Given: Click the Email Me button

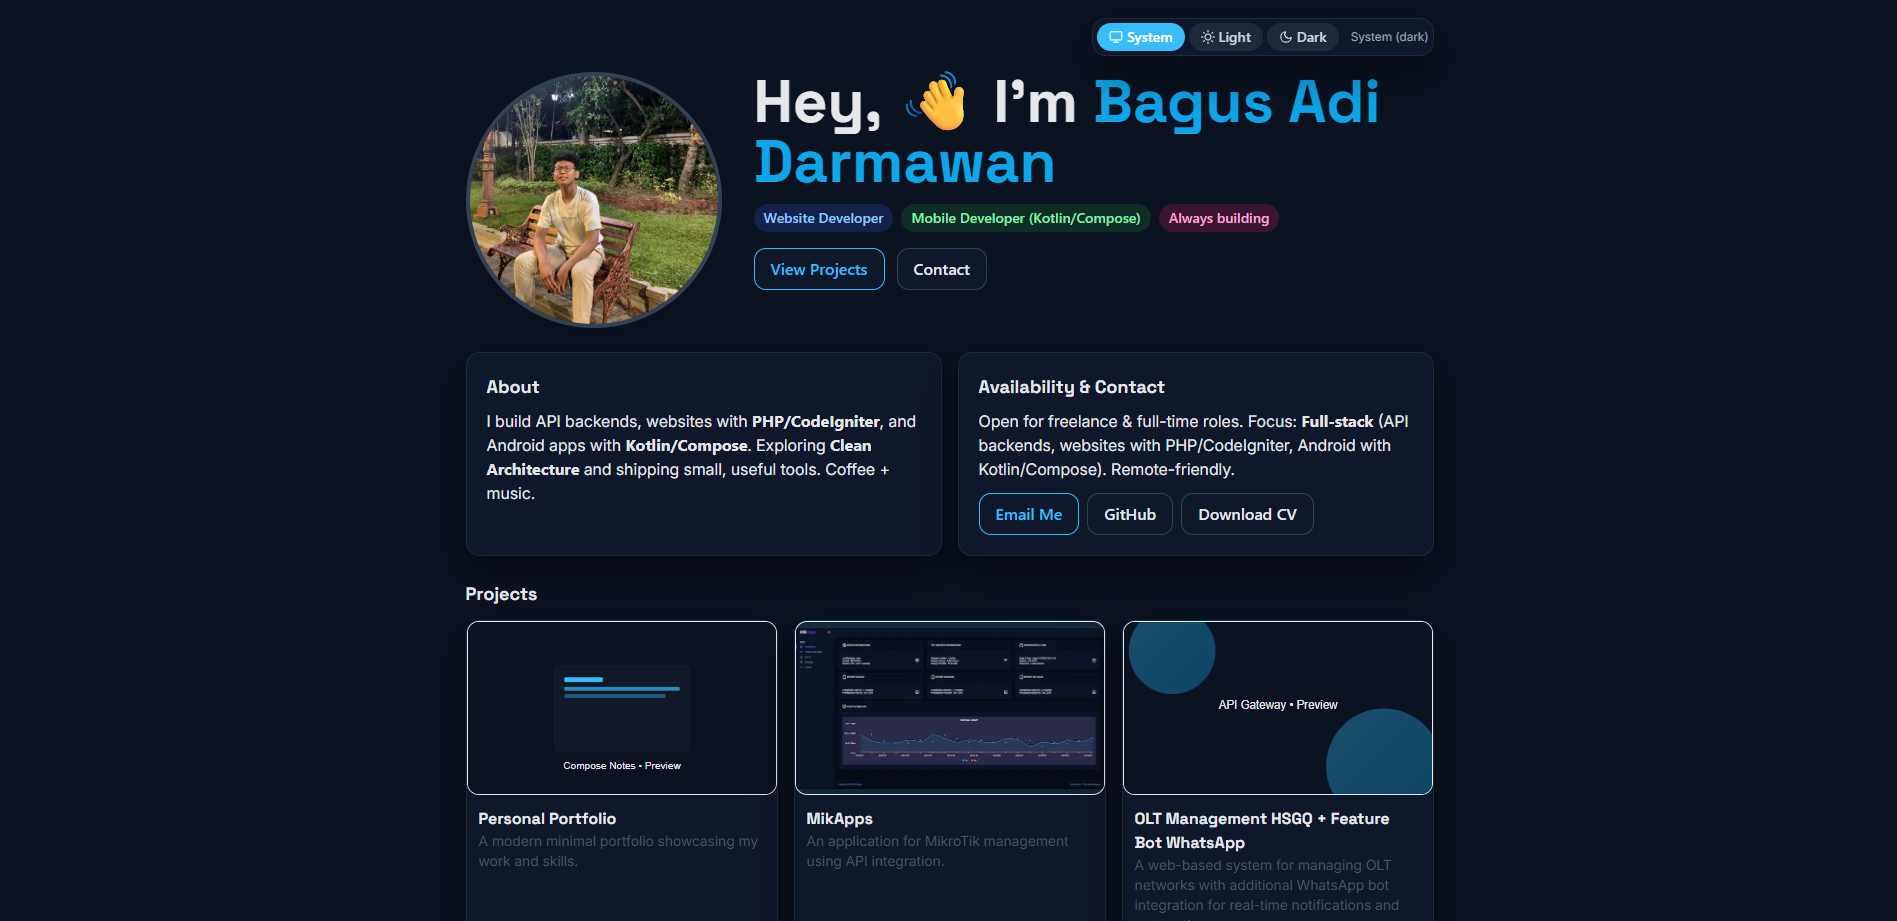Looking at the screenshot, I should (x=1028, y=514).
